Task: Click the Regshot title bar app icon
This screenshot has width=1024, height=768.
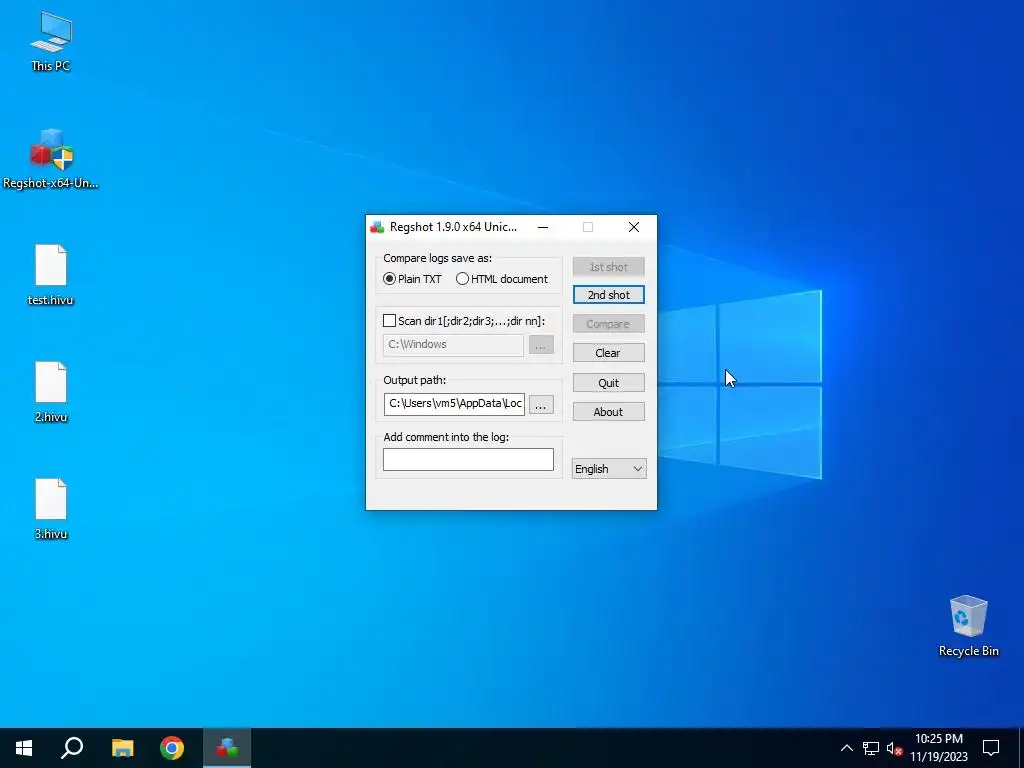Action: 377,227
